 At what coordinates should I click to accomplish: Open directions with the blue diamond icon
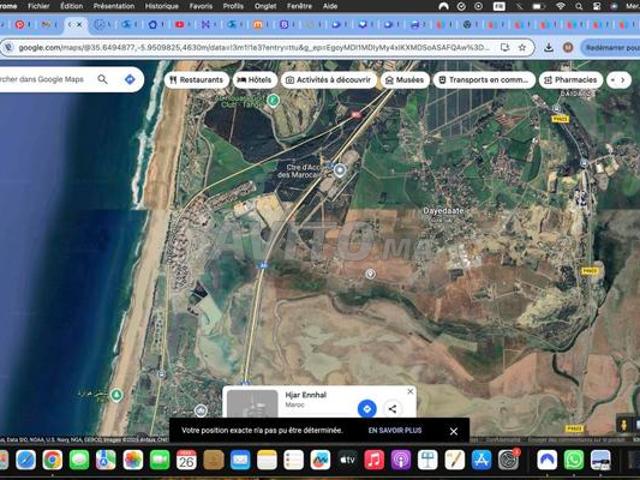coord(130,79)
